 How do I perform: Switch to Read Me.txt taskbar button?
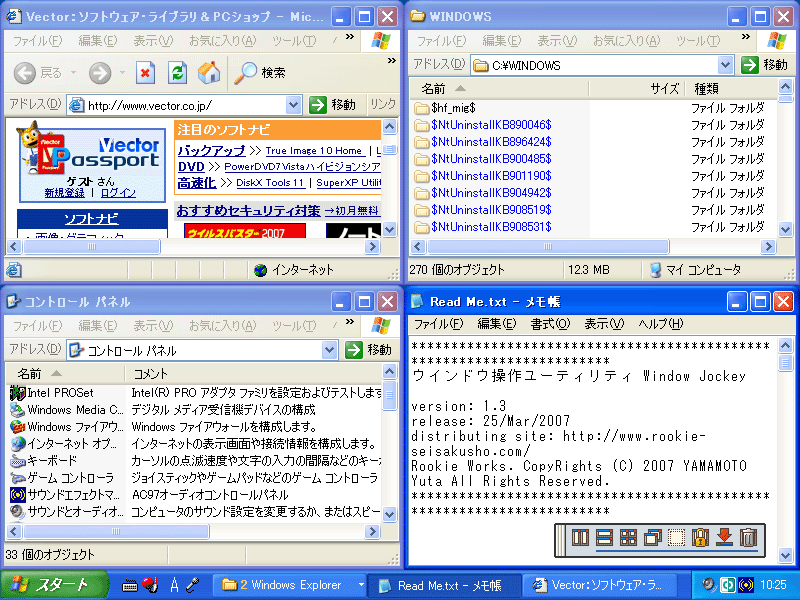coord(444,585)
